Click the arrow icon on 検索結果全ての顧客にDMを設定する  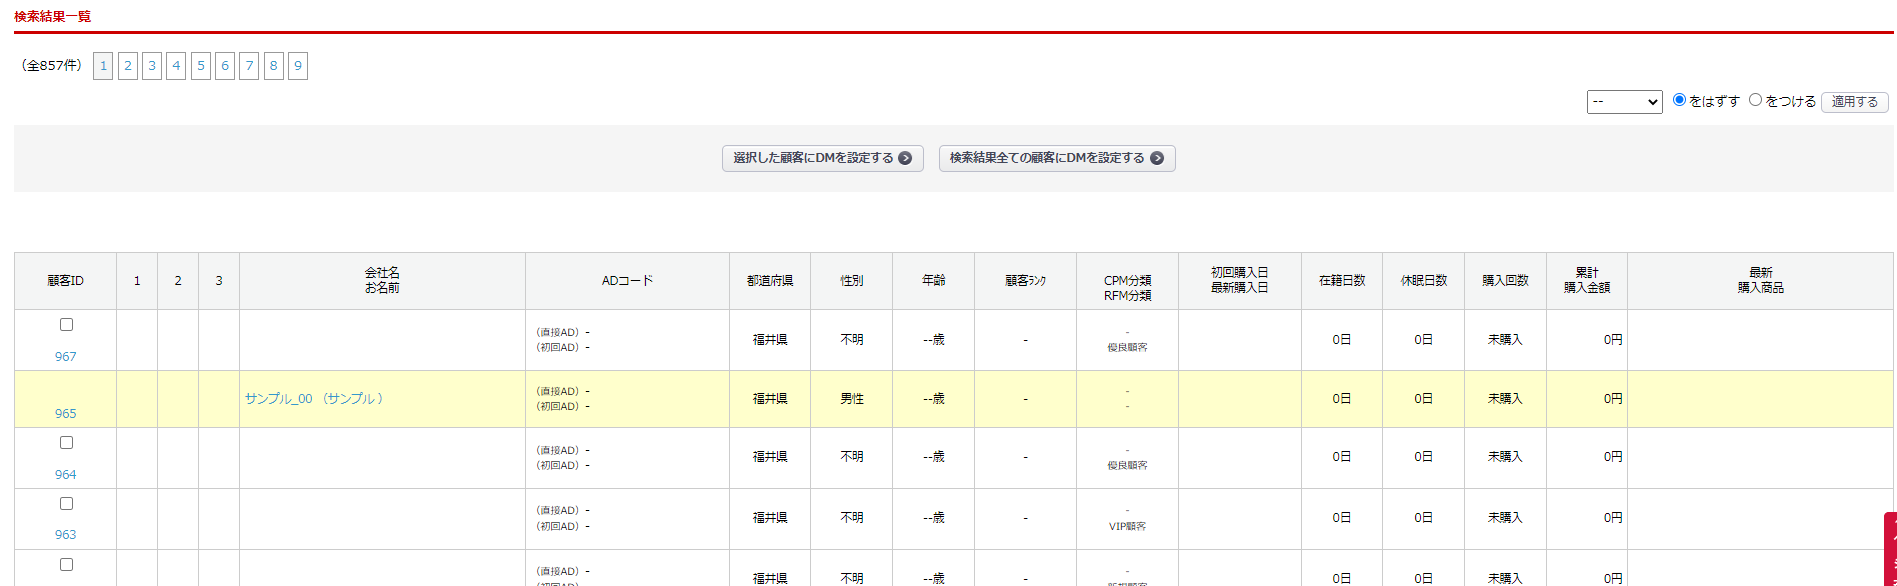[1157, 158]
